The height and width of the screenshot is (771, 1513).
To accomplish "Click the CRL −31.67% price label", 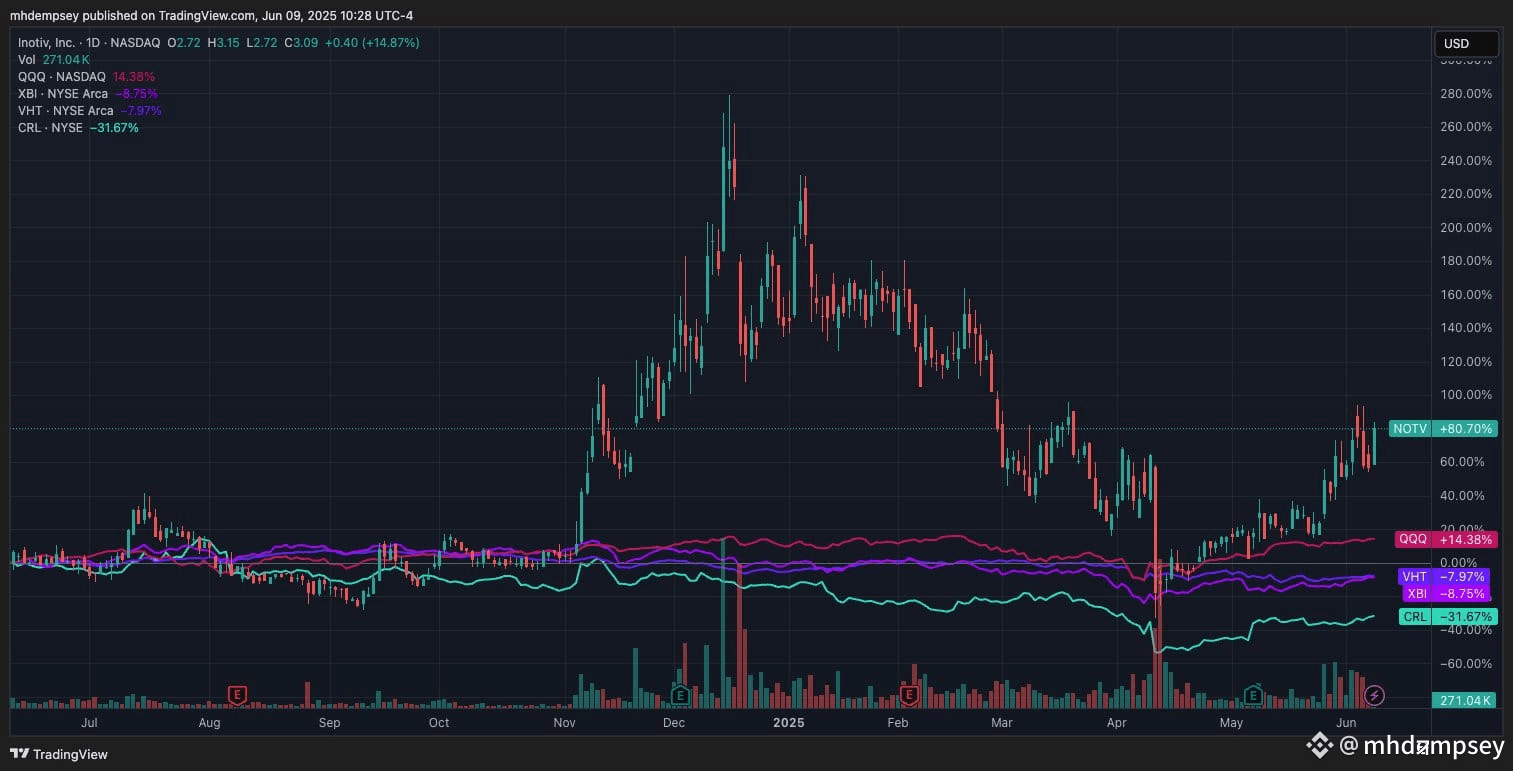I will [1448, 616].
